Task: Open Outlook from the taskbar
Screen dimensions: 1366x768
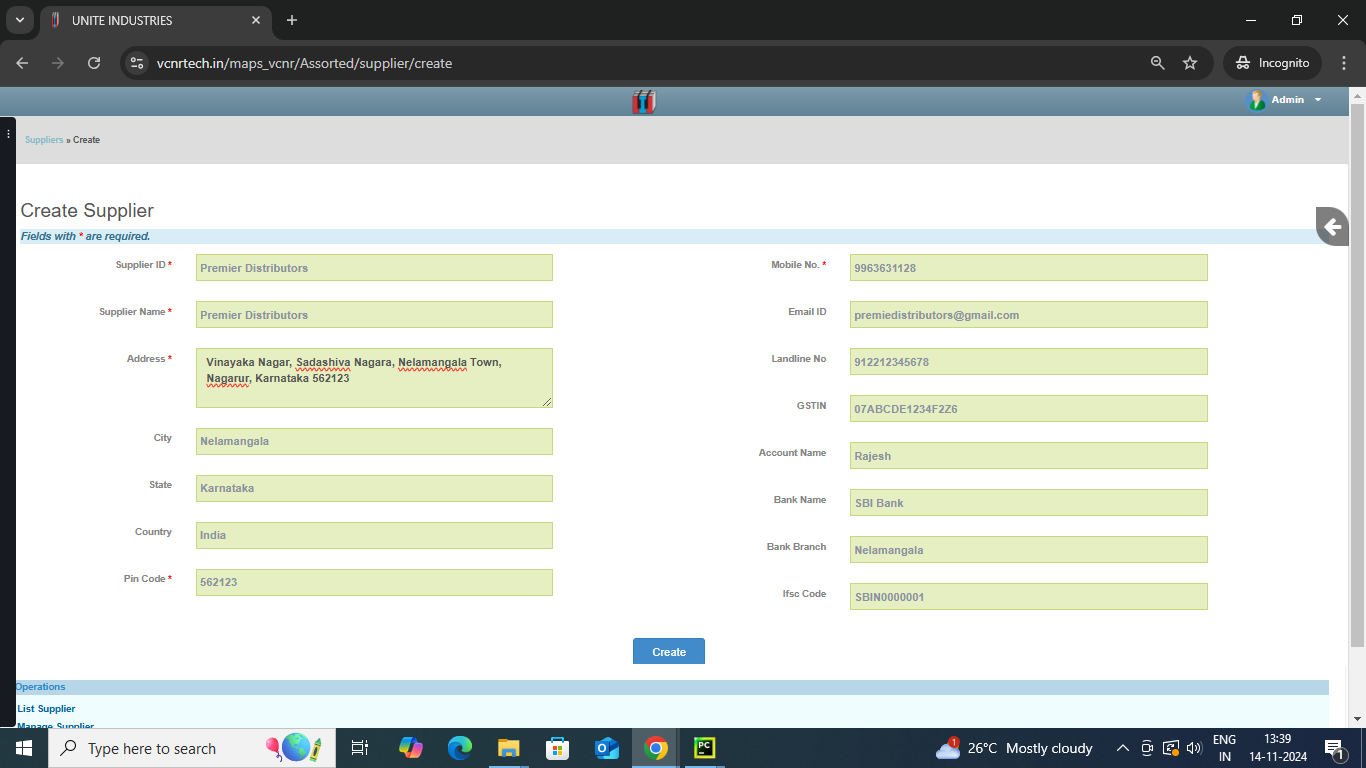Action: tap(606, 748)
